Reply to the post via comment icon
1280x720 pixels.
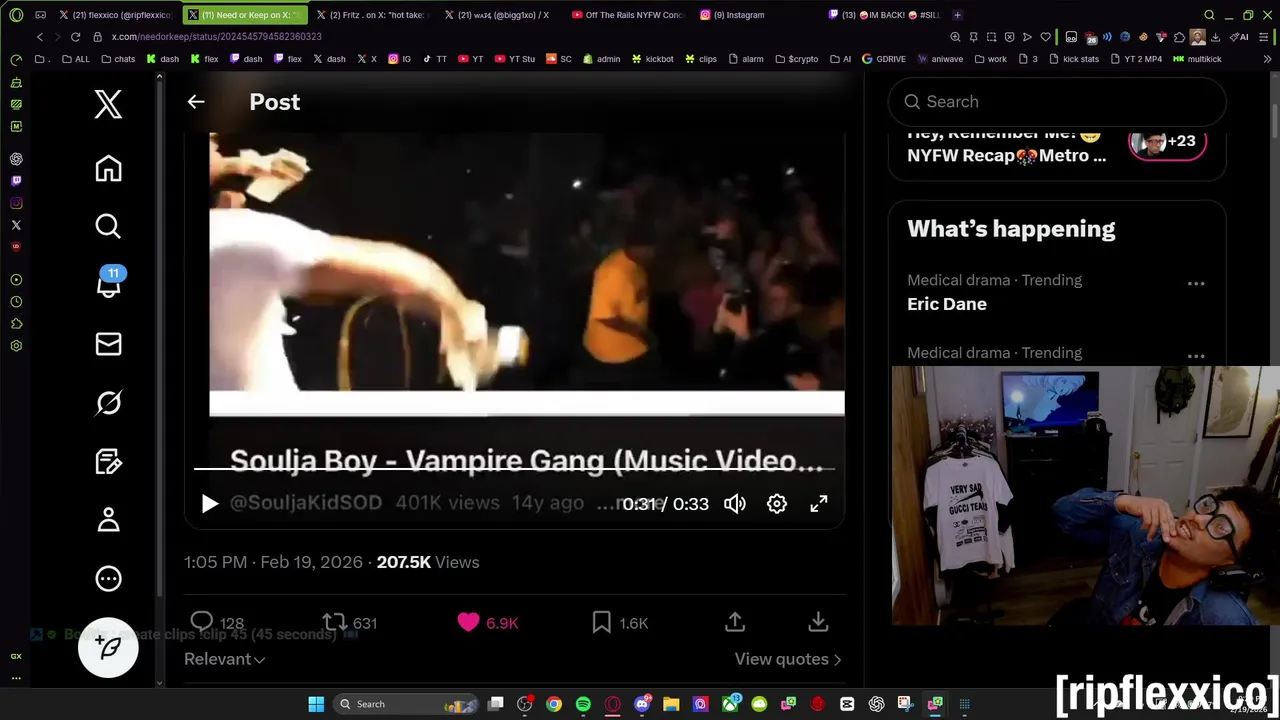[x=202, y=622]
